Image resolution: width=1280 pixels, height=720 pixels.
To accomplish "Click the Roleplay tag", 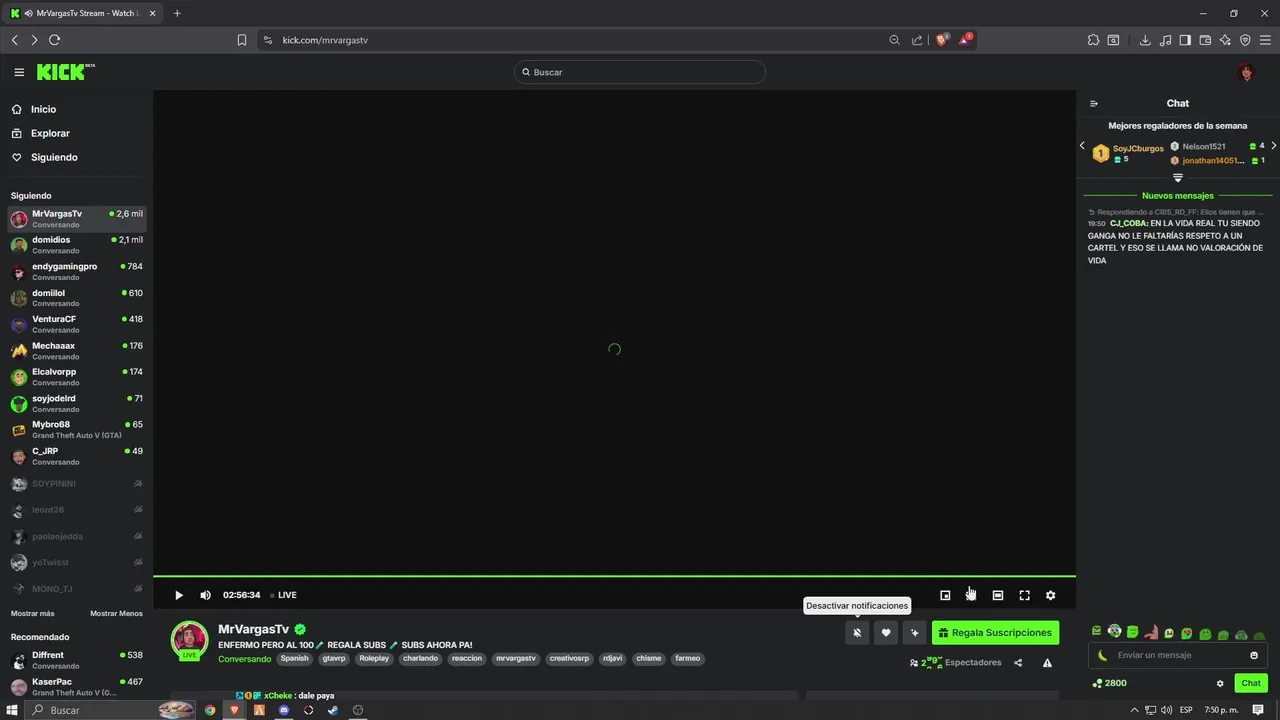I will [x=374, y=658].
